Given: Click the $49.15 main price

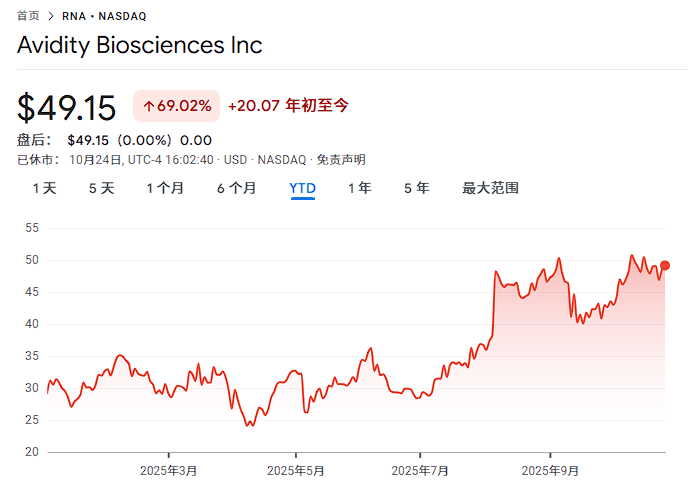Looking at the screenshot, I should tap(67, 107).
